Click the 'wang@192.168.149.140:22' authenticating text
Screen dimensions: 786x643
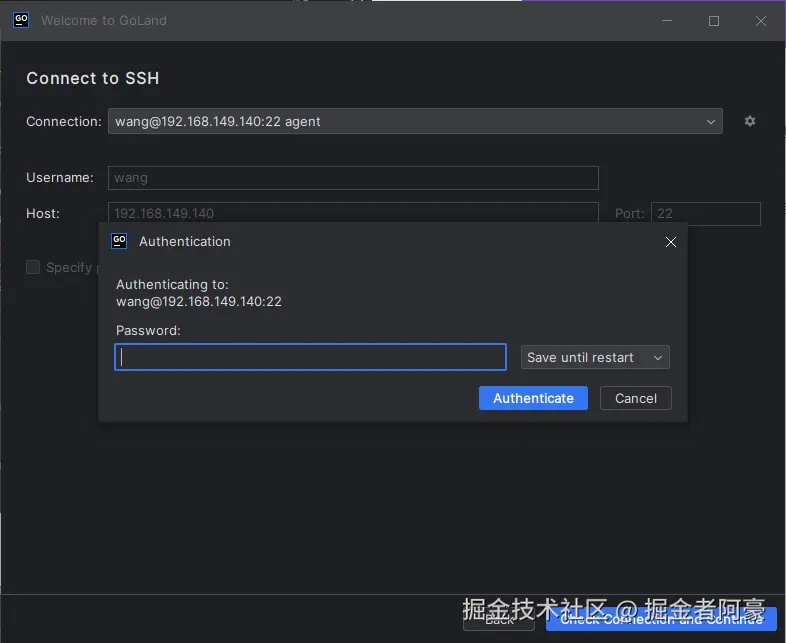coord(199,302)
